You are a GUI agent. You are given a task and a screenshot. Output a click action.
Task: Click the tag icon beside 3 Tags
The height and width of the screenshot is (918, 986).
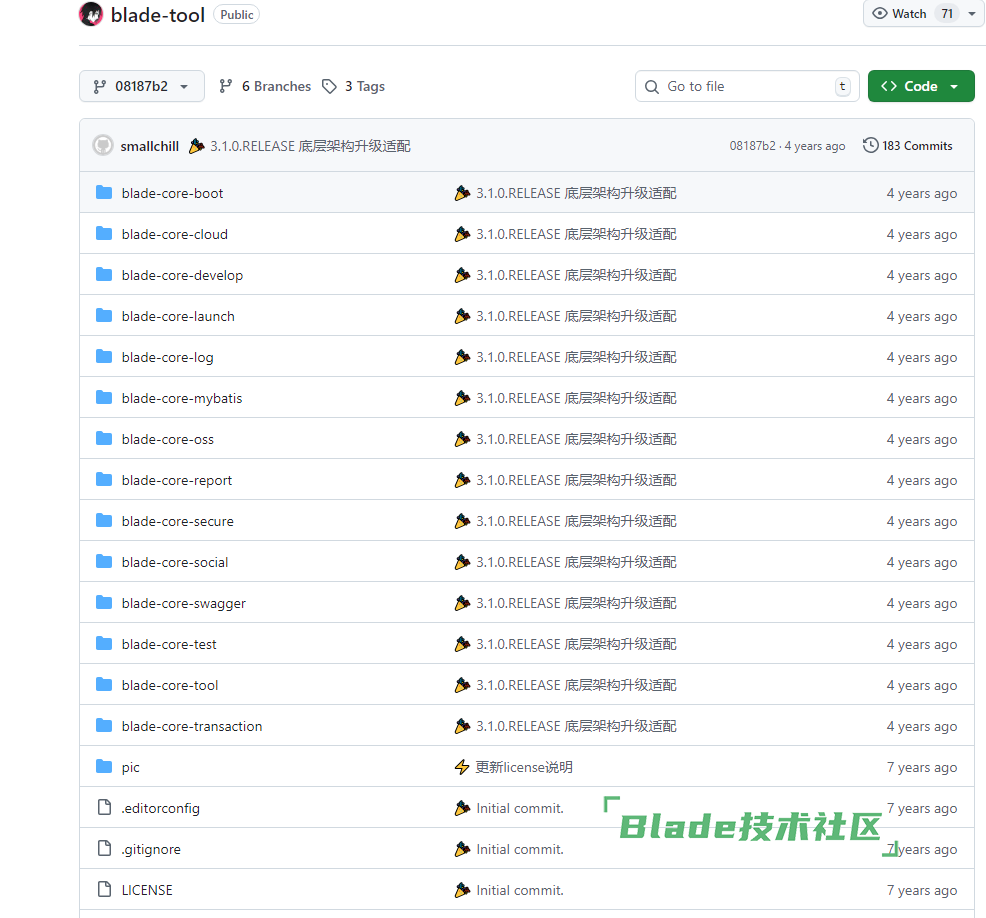(x=329, y=87)
